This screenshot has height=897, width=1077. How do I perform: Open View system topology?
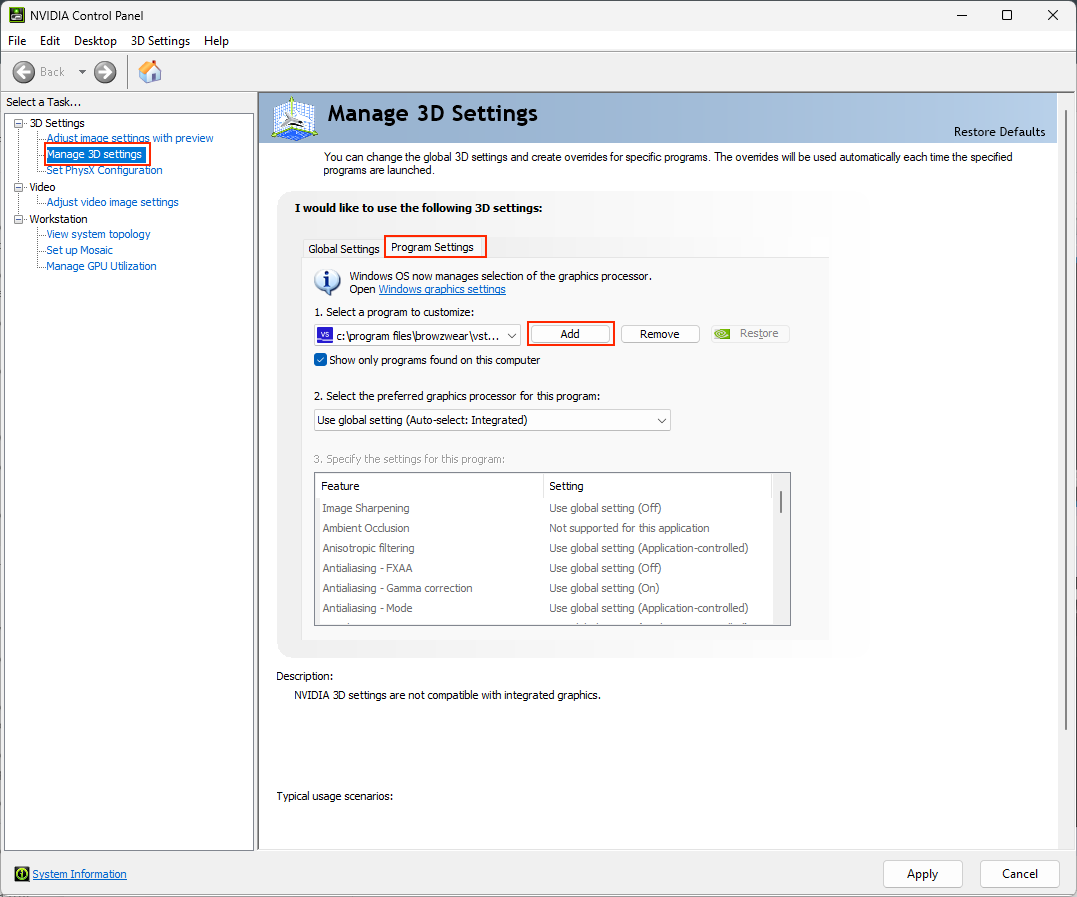pos(98,234)
